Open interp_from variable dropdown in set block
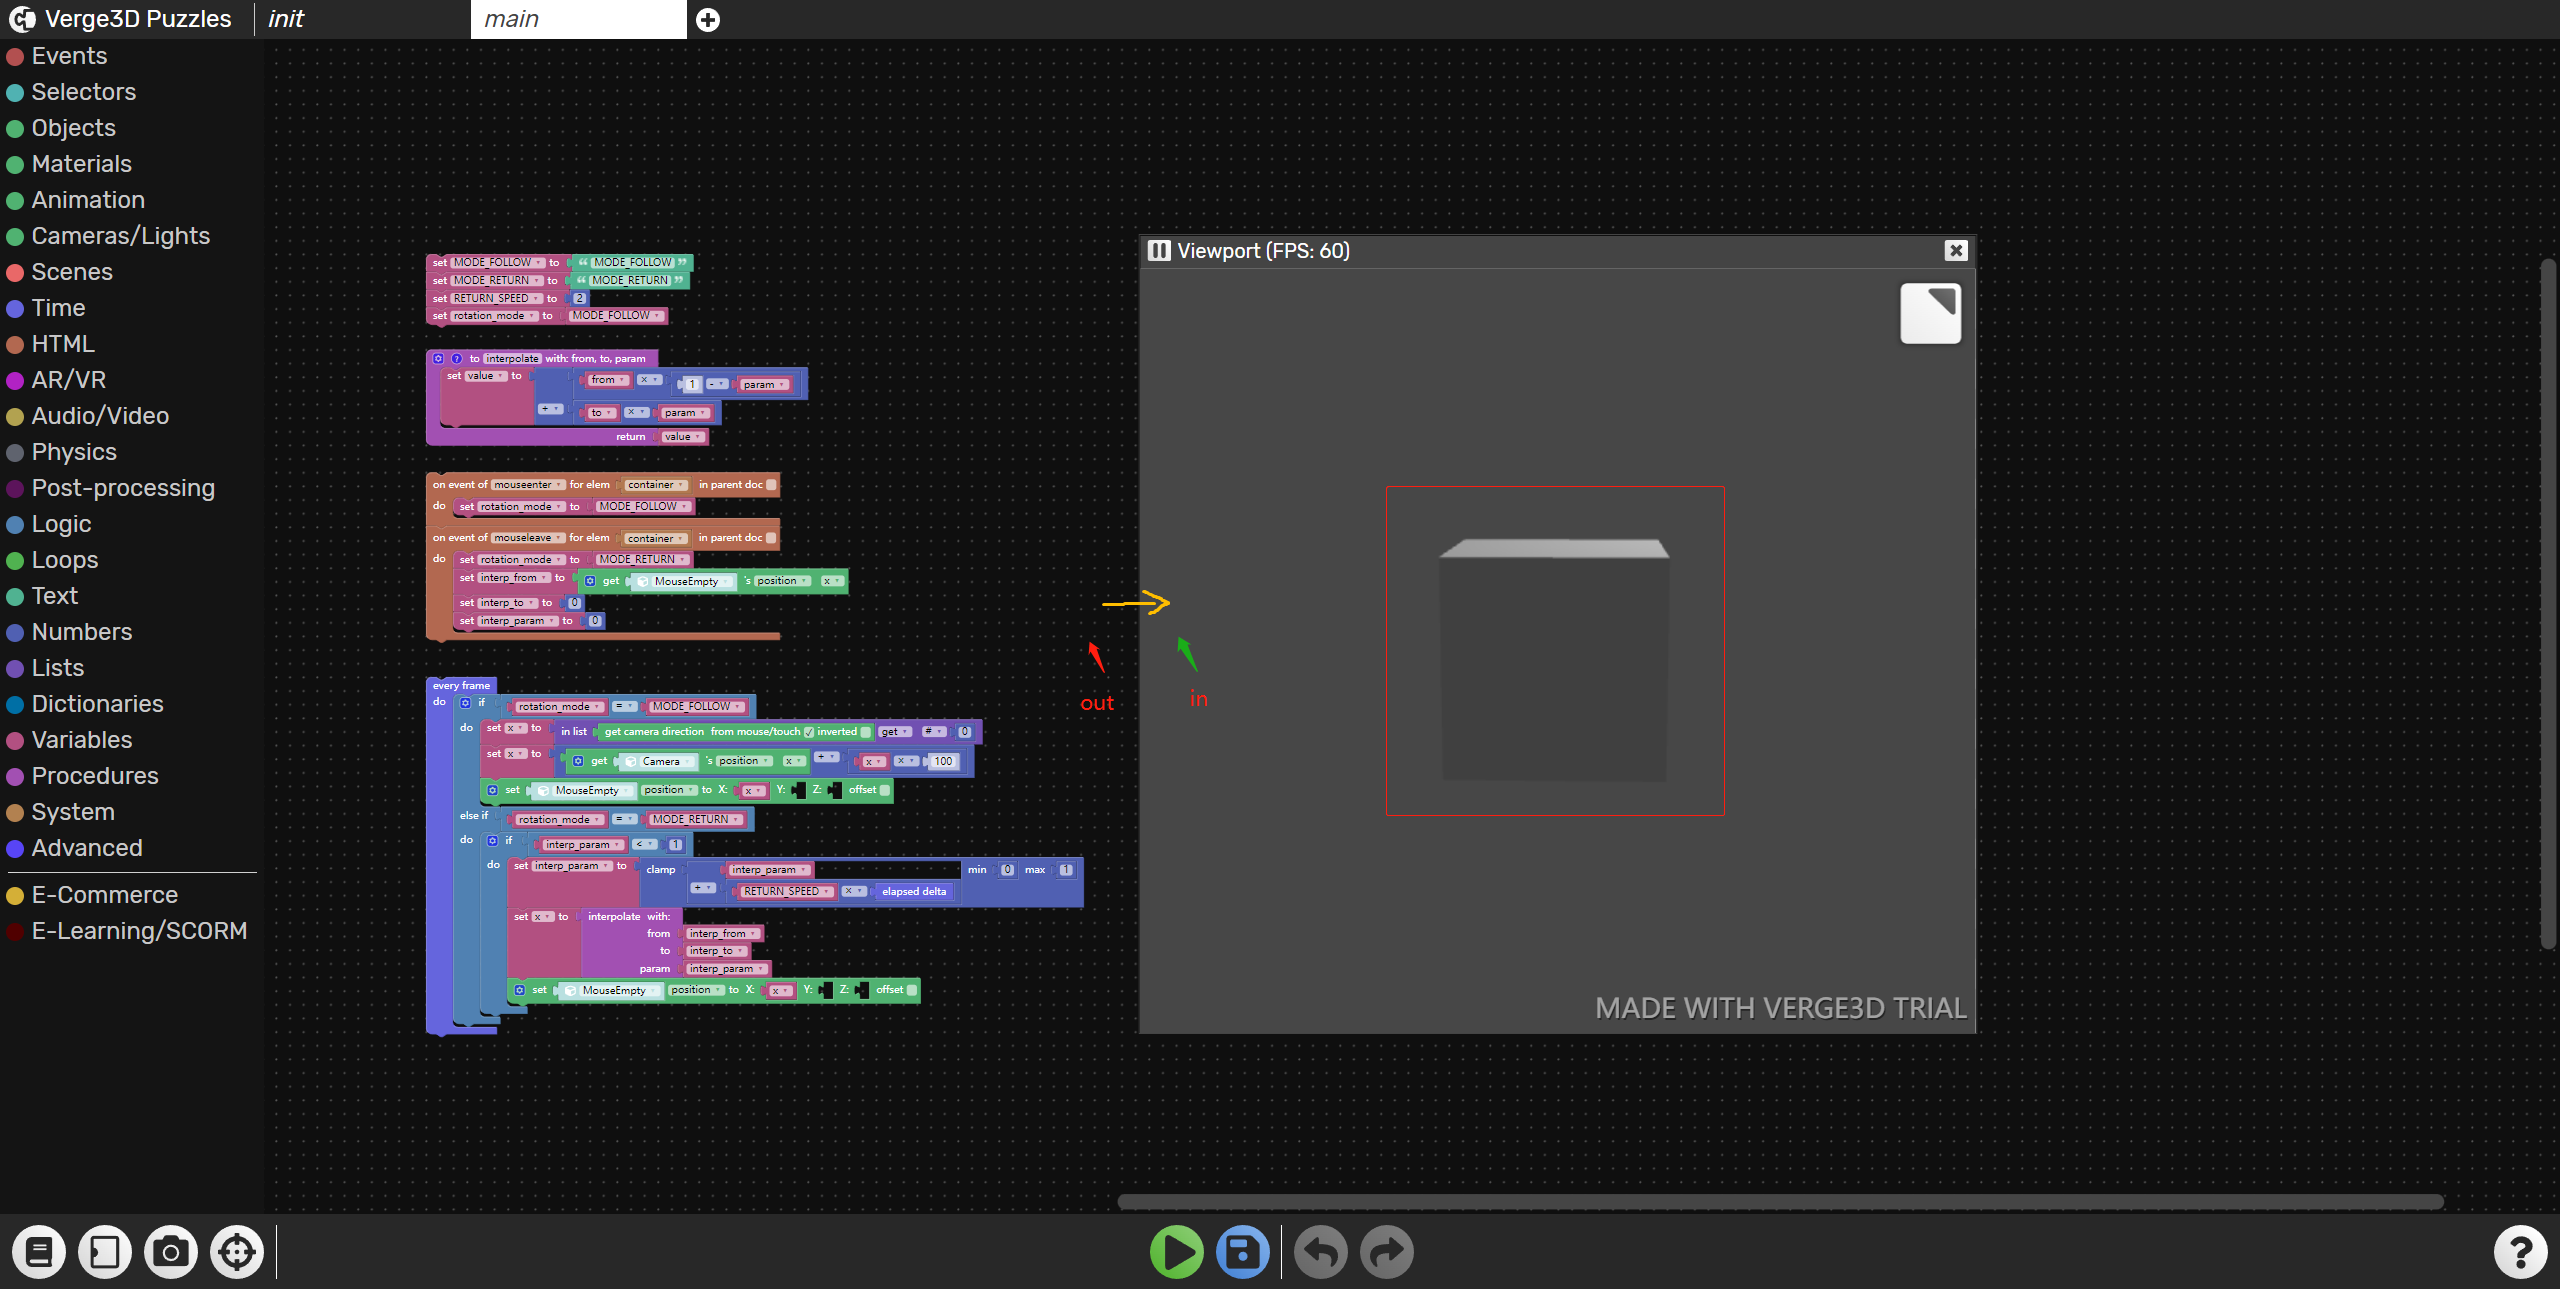 pos(514,578)
